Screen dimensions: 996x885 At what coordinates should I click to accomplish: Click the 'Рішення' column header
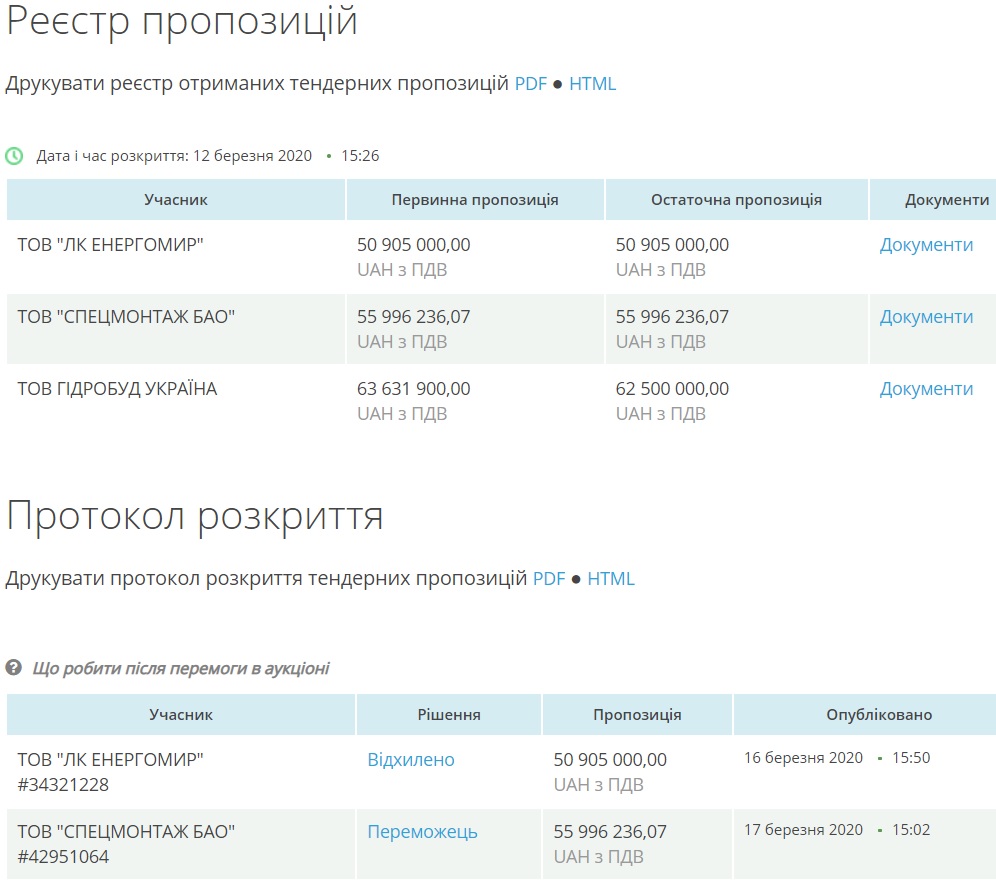pyautogui.click(x=449, y=715)
